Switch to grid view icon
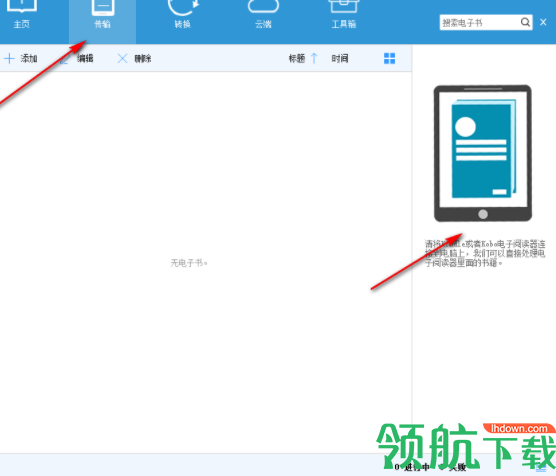 coord(389,59)
